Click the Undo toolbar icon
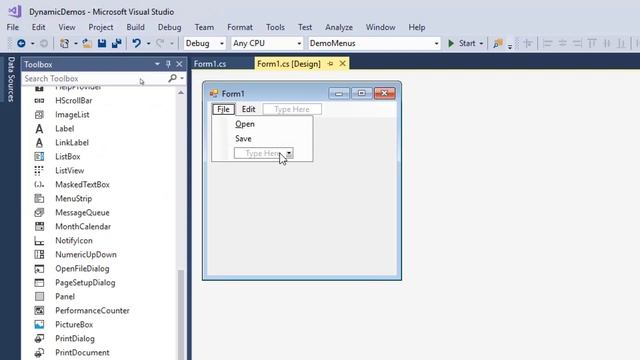 pos(137,43)
